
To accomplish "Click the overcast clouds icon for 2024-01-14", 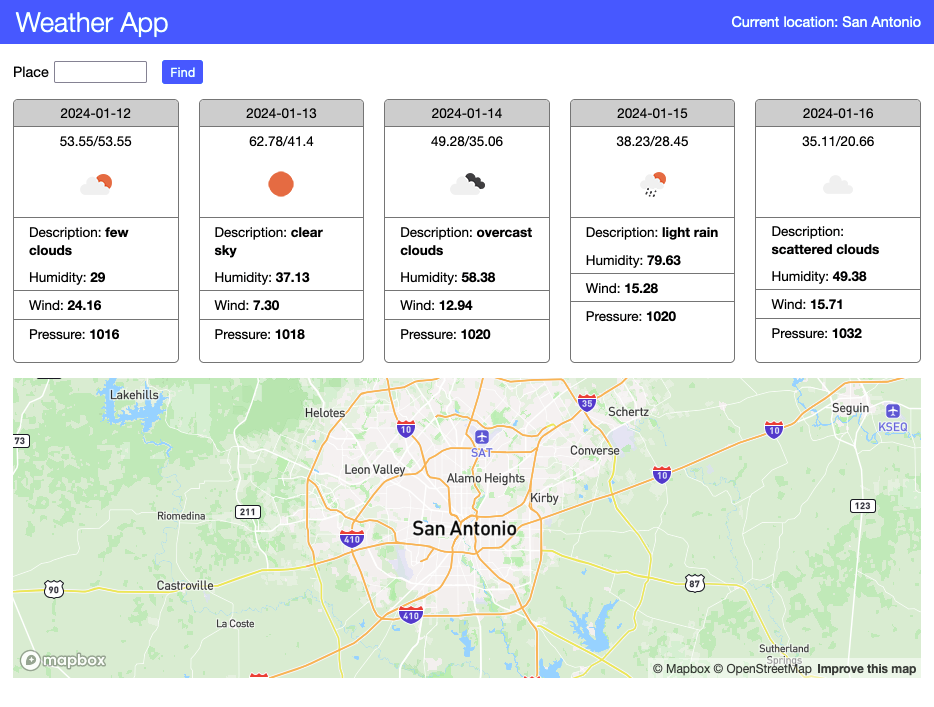I will [x=466, y=183].
